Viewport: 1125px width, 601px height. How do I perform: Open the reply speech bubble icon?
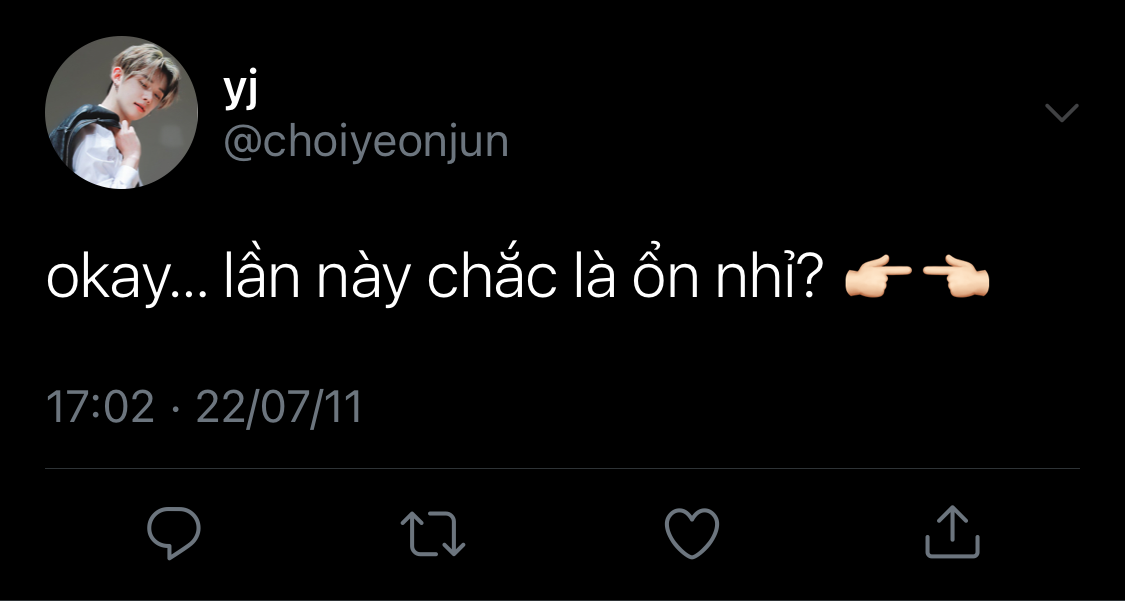tap(174, 533)
